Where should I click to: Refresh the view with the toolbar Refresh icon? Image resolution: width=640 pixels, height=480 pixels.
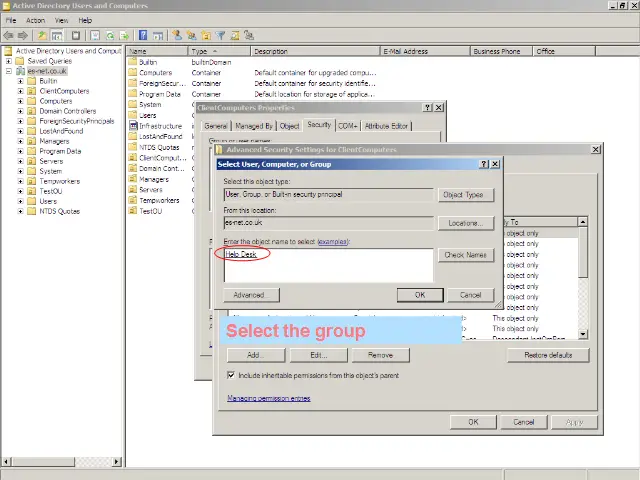(110, 36)
